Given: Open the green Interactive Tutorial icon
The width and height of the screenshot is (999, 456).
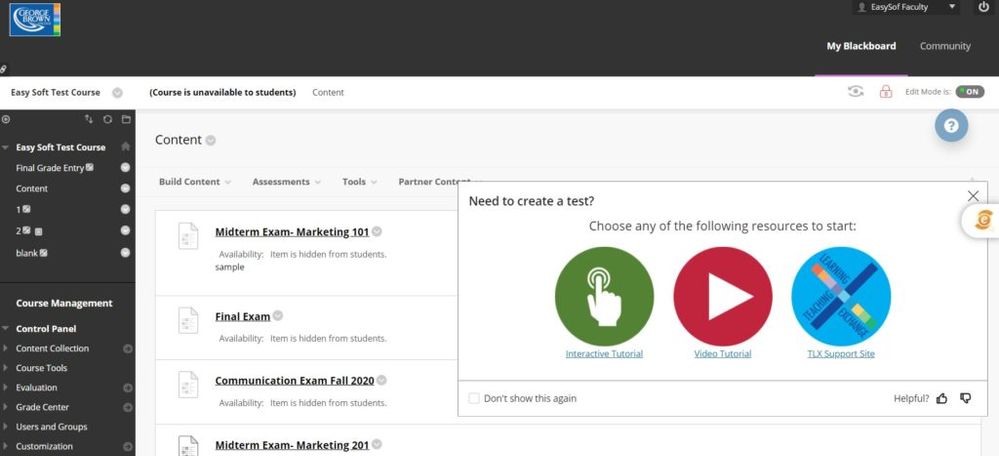Looking at the screenshot, I should (x=604, y=296).
